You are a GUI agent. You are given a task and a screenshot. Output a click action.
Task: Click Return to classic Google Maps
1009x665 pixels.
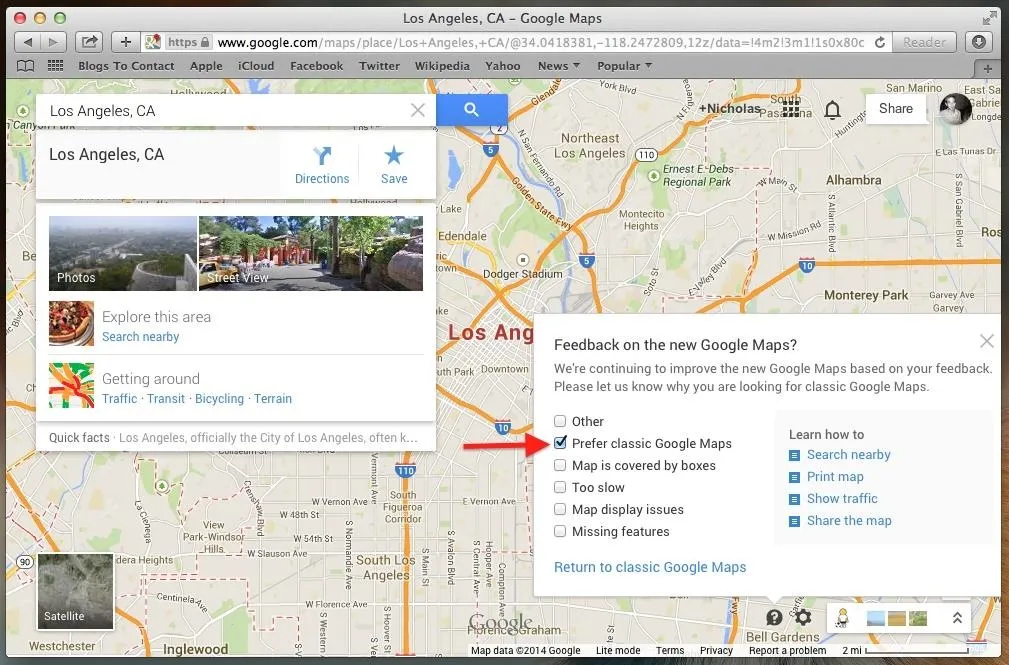650,567
